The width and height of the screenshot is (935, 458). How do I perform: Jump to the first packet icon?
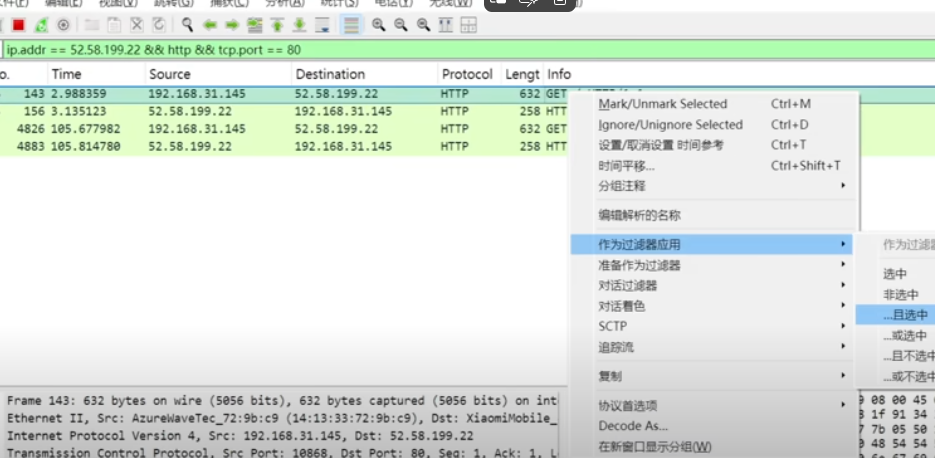pos(277,25)
